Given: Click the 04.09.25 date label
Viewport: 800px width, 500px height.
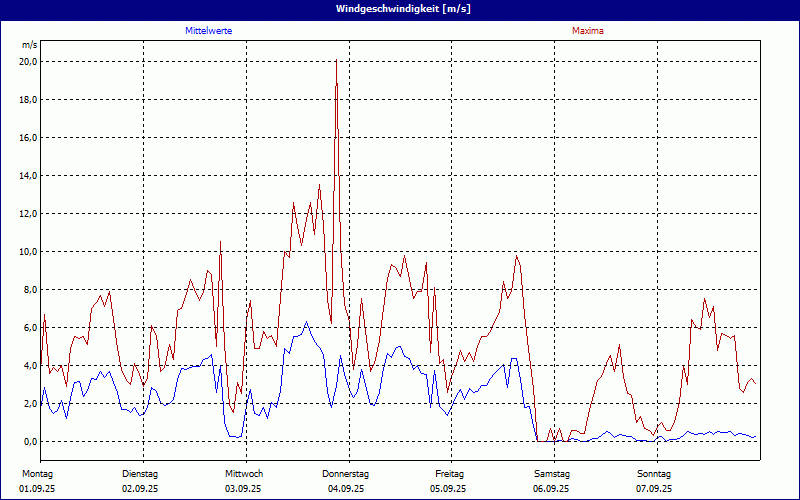Looking at the screenshot, I should click(346, 489).
